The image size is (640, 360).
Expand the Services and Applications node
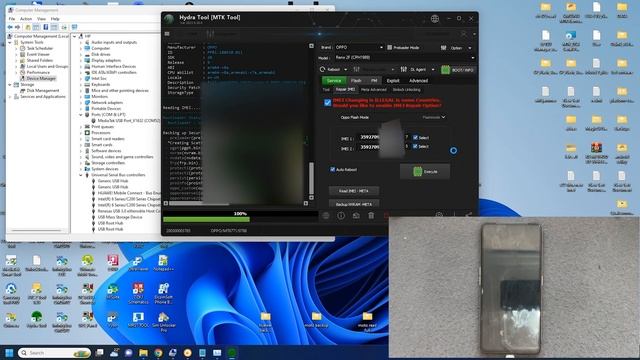[10, 97]
